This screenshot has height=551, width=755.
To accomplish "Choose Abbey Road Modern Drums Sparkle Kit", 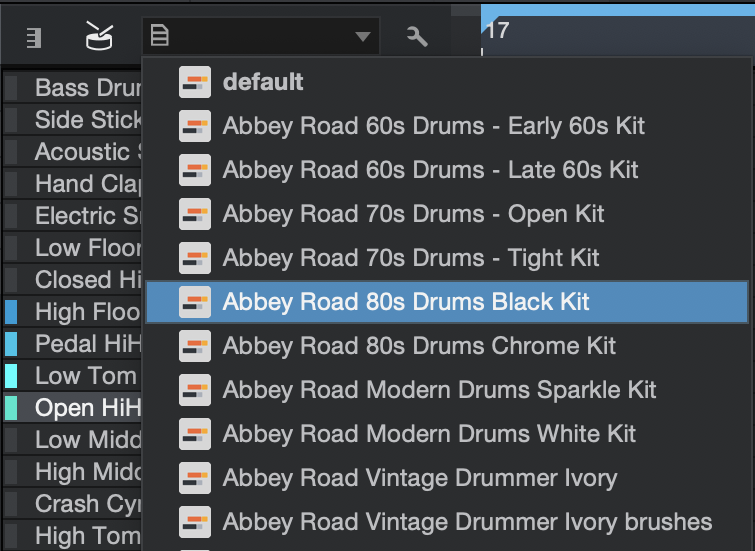I will [447, 390].
